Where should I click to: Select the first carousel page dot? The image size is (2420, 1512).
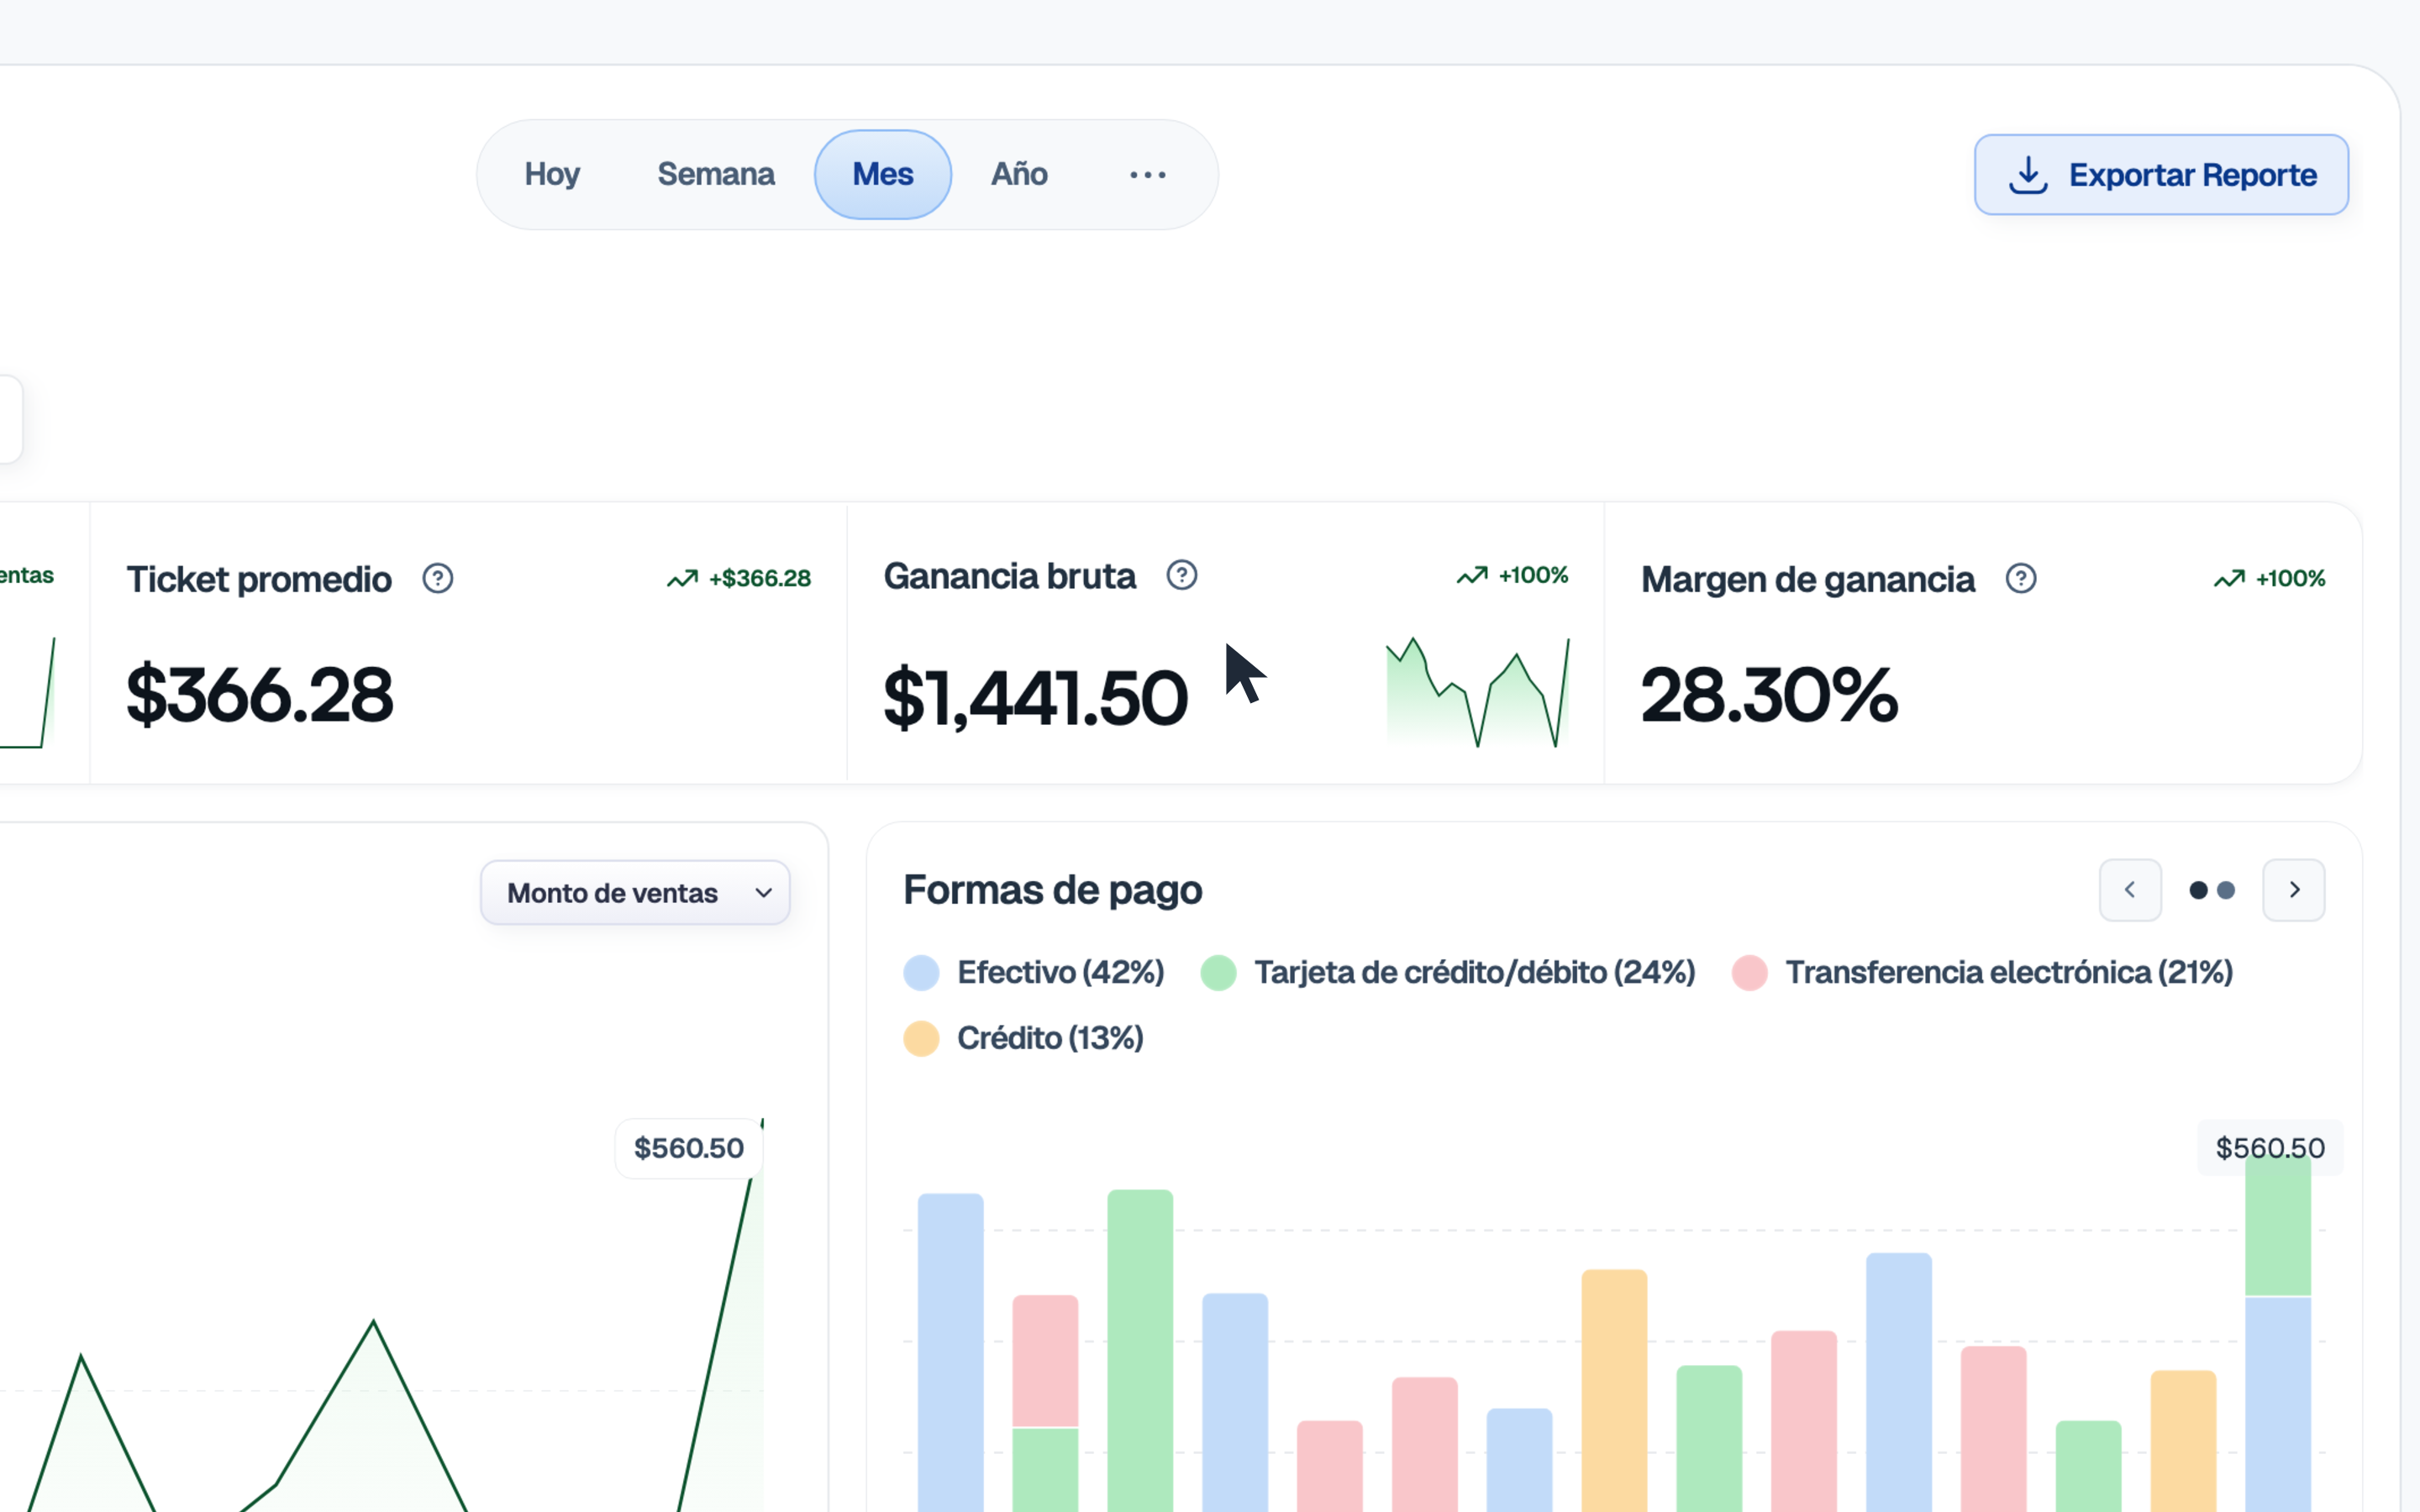[2198, 890]
